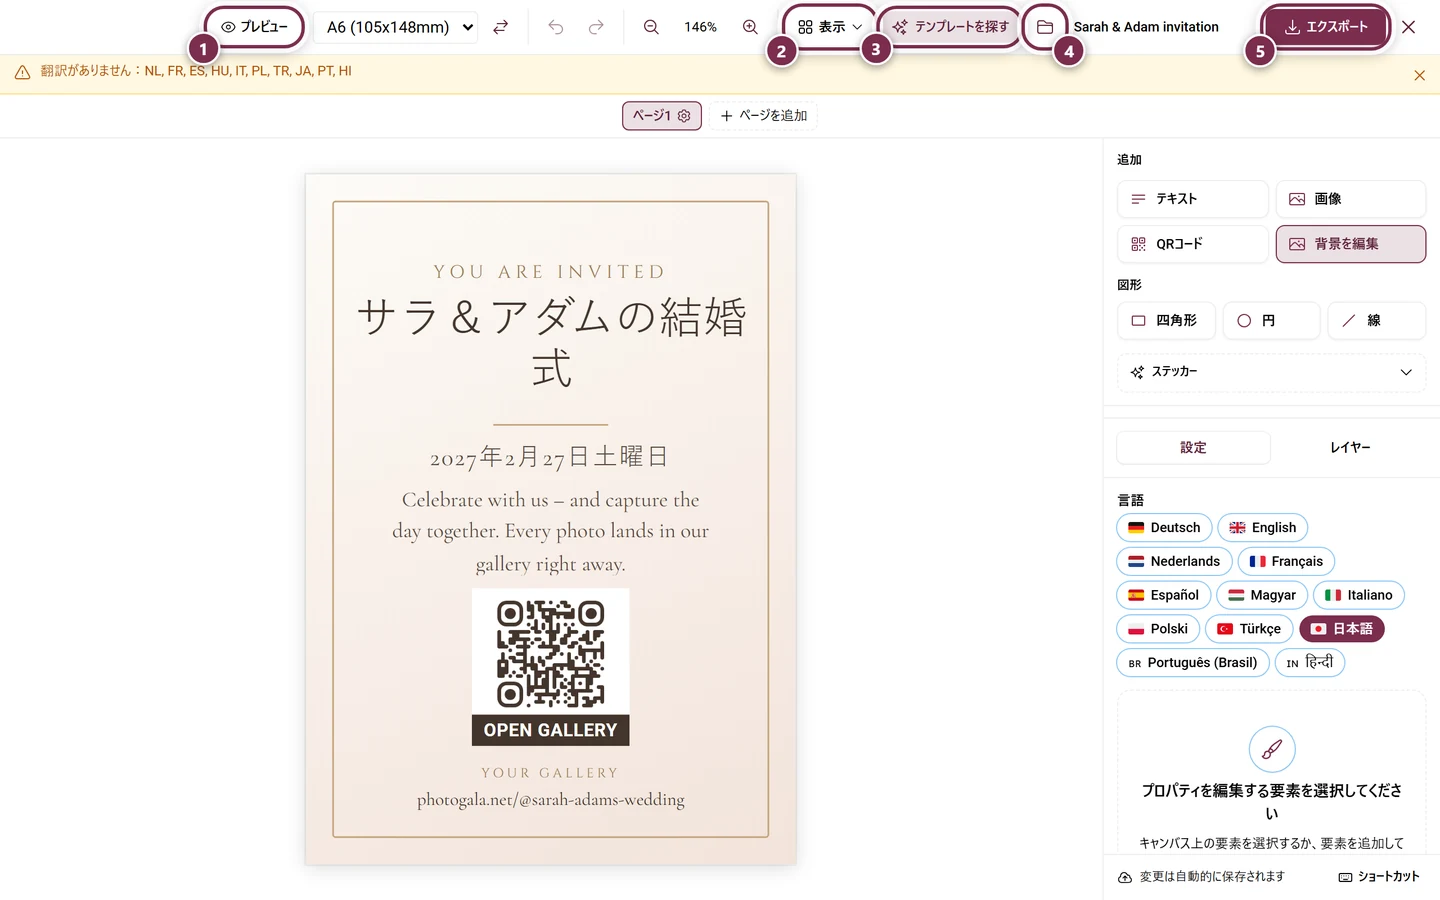The width and height of the screenshot is (1440, 900).
Task: Open the A6 (105x148mm) size dropdown
Action: tap(396, 27)
